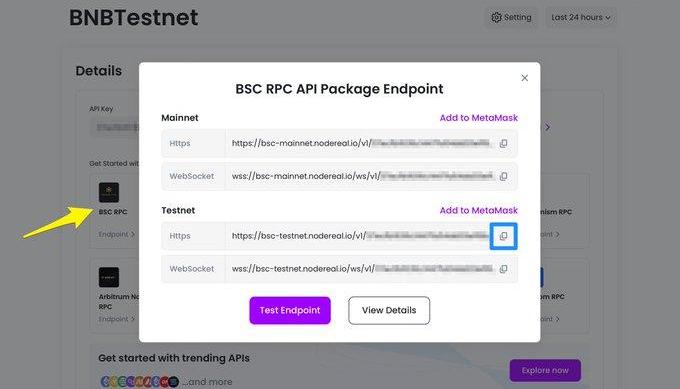Expand the BSC RPC Endpoint chevron
The width and height of the screenshot is (680, 389).
pos(133,234)
